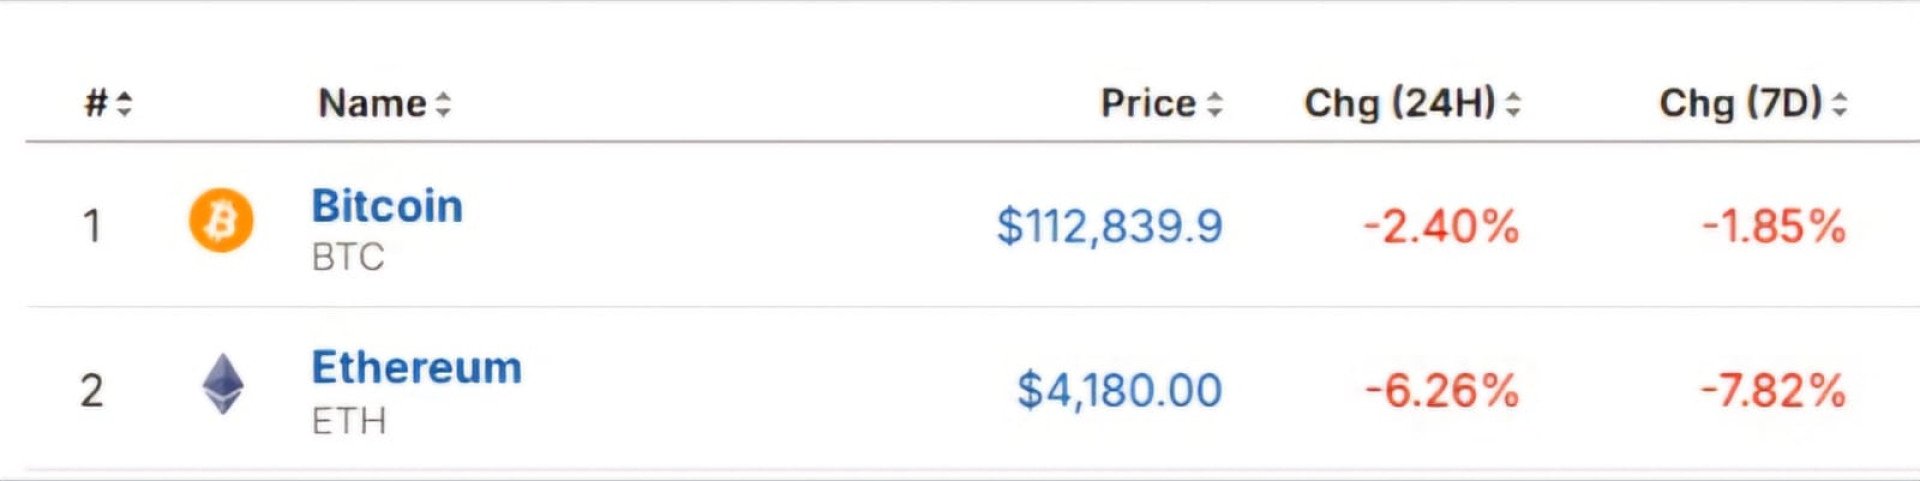This screenshot has height=481, width=1920.
Task: Click Bitcoin's -1.85% seven-day change
Action: [1773, 226]
